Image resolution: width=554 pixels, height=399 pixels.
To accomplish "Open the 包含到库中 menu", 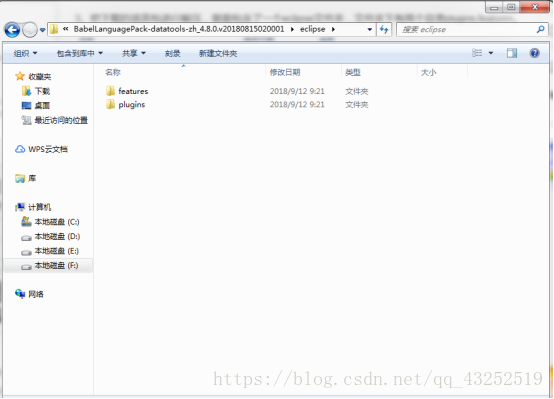I will coord(79,53).
